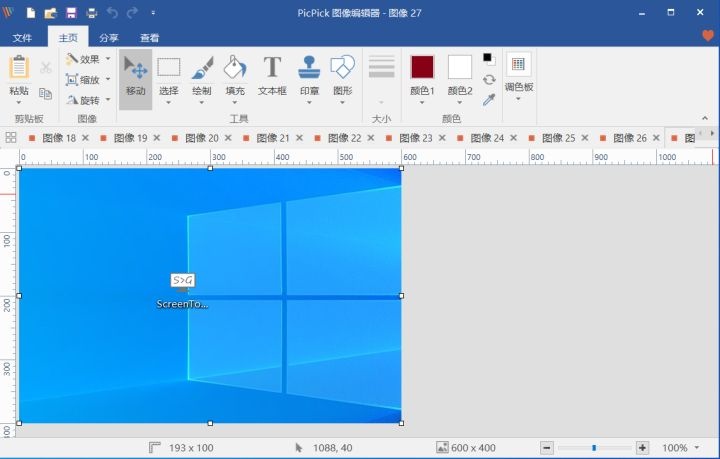
Task: Click the New file icon in title bar
Action: coord(31,13)
